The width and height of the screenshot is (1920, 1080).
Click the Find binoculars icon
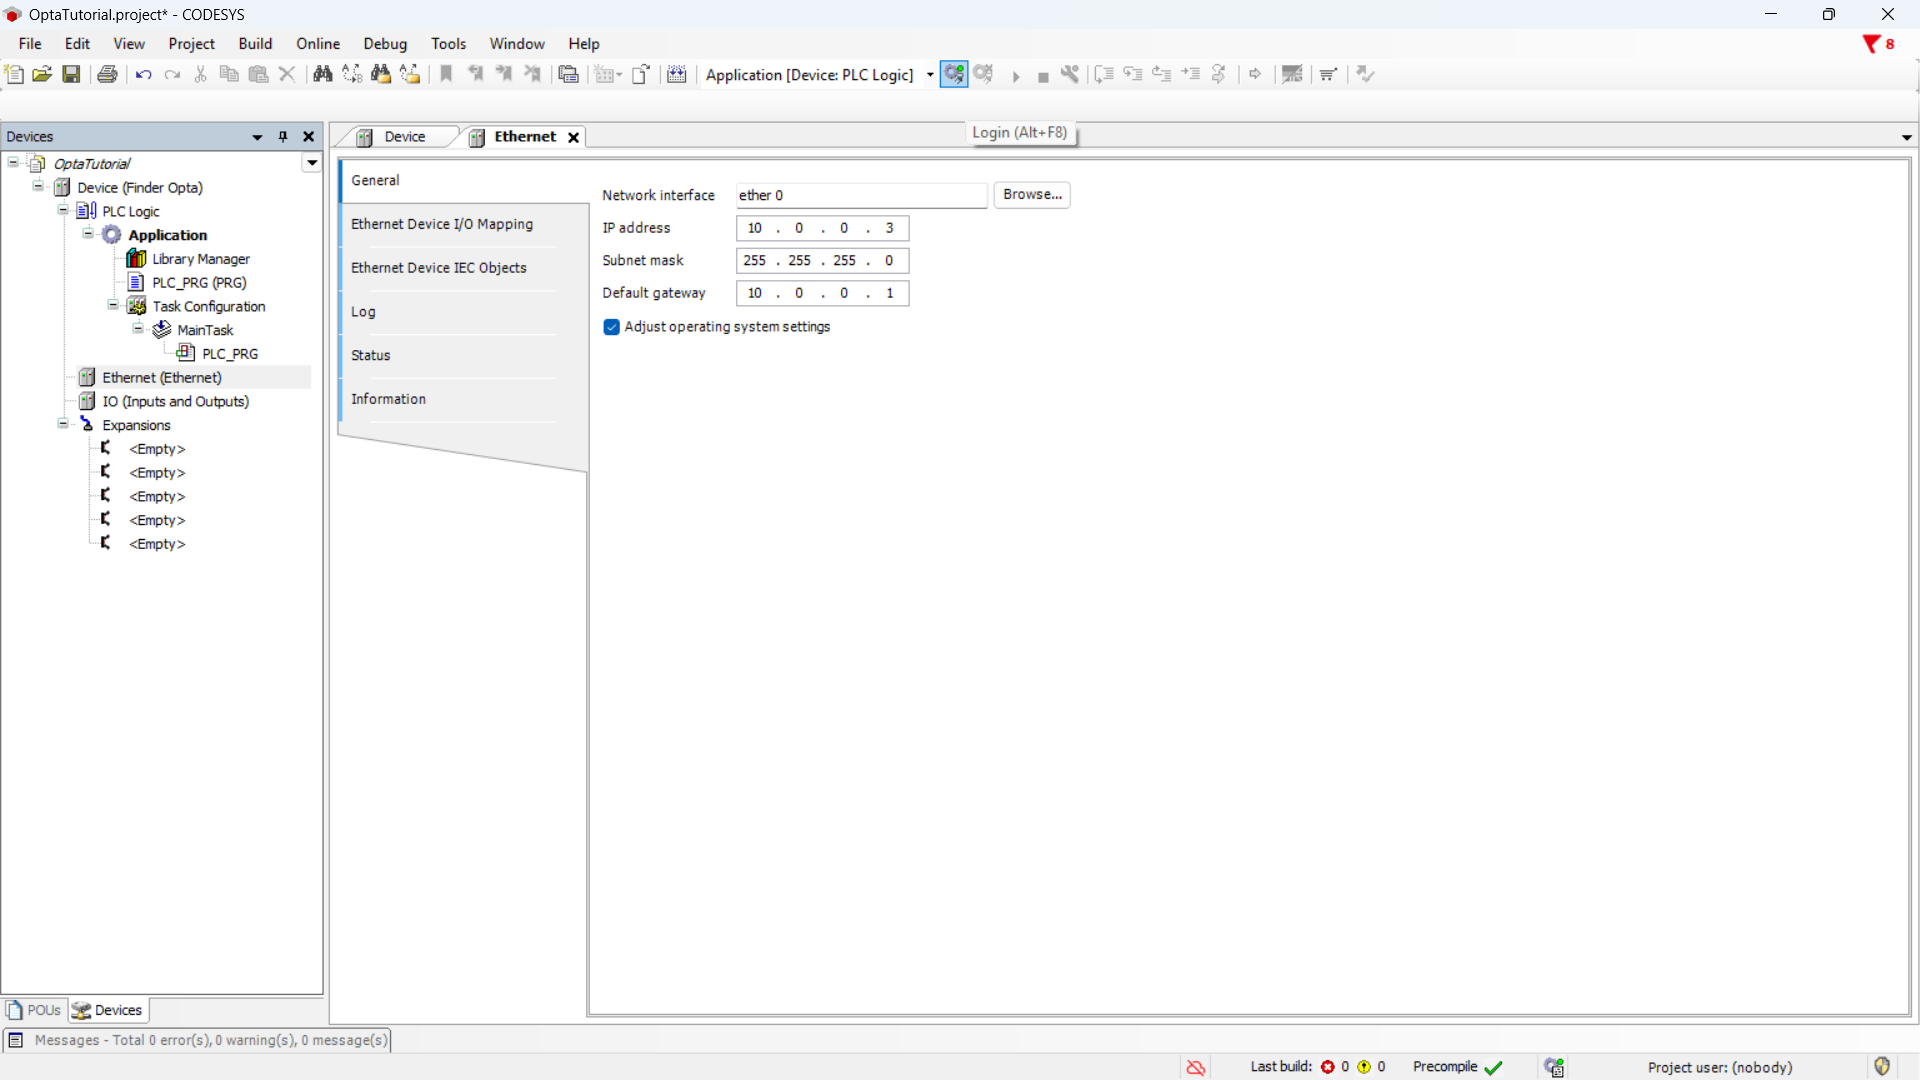pos(322,74)
